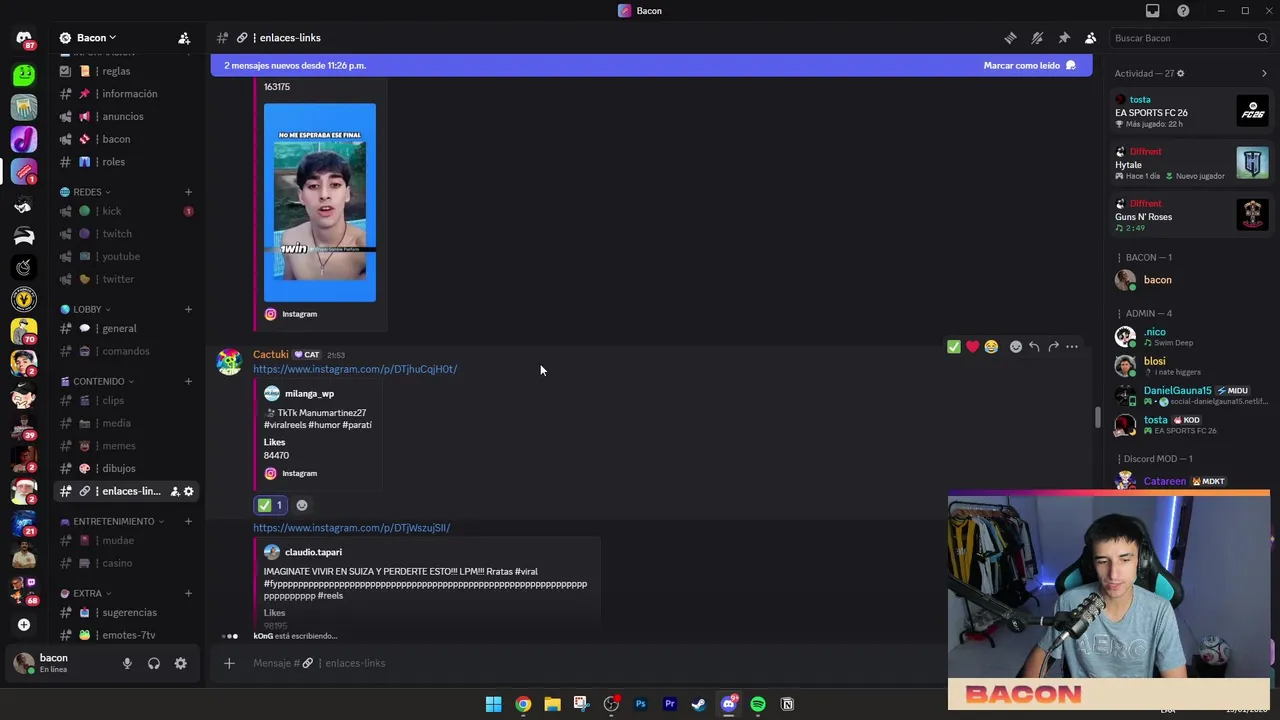The height and width of the screenshot is (720, 1280).
Task: Open Chrome from the taskbar
Action: (x=523, y=704)
